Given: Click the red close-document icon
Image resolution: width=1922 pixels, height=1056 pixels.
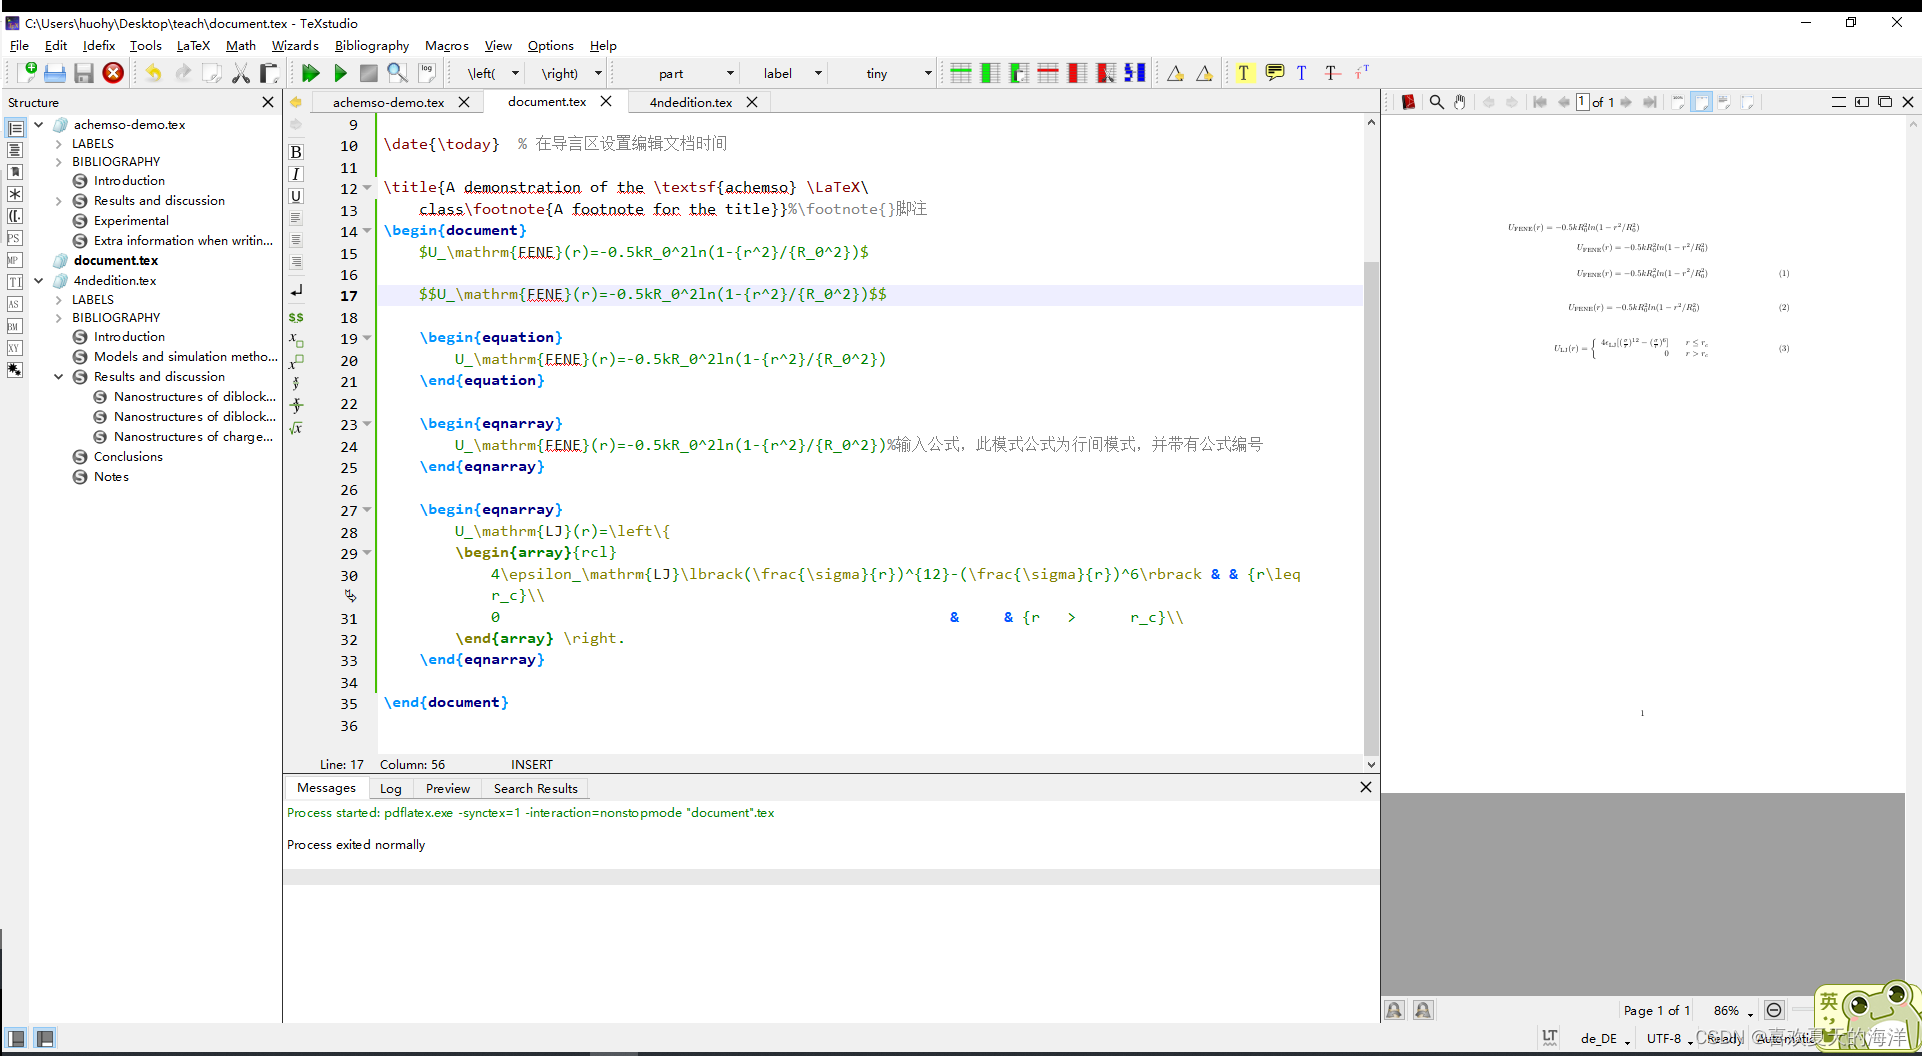Looking at the screenshot, I should click(113, 73).
